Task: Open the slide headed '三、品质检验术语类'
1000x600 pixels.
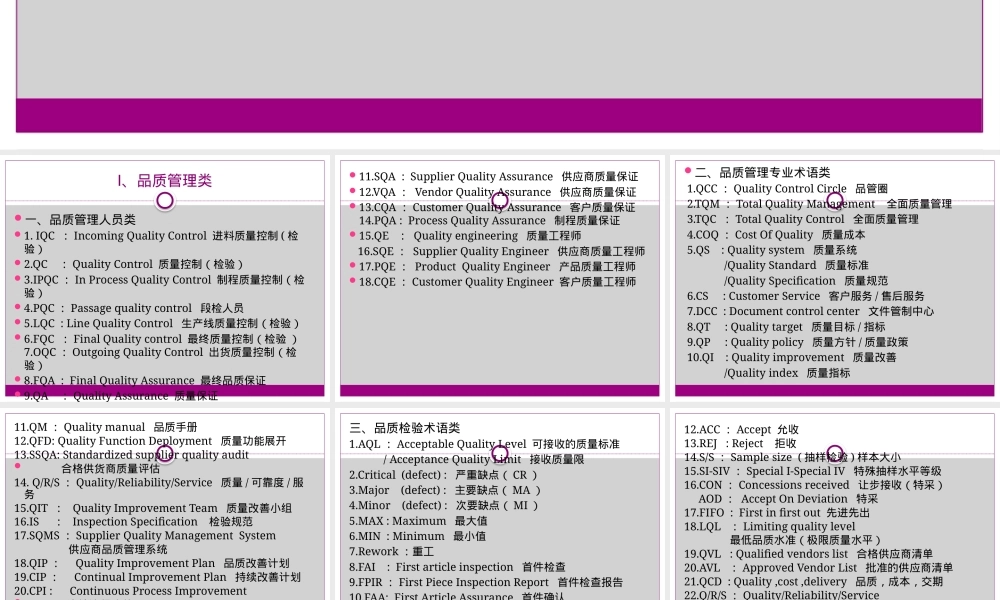Action: [x=499, y=507]
